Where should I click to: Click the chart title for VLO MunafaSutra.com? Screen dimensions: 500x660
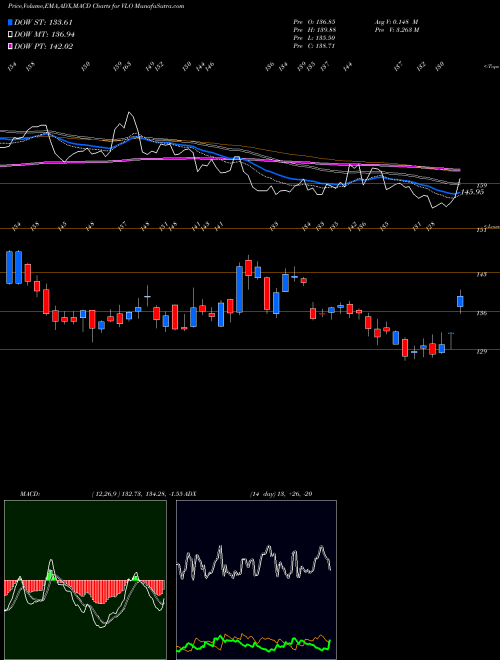(x=96, y=6)
